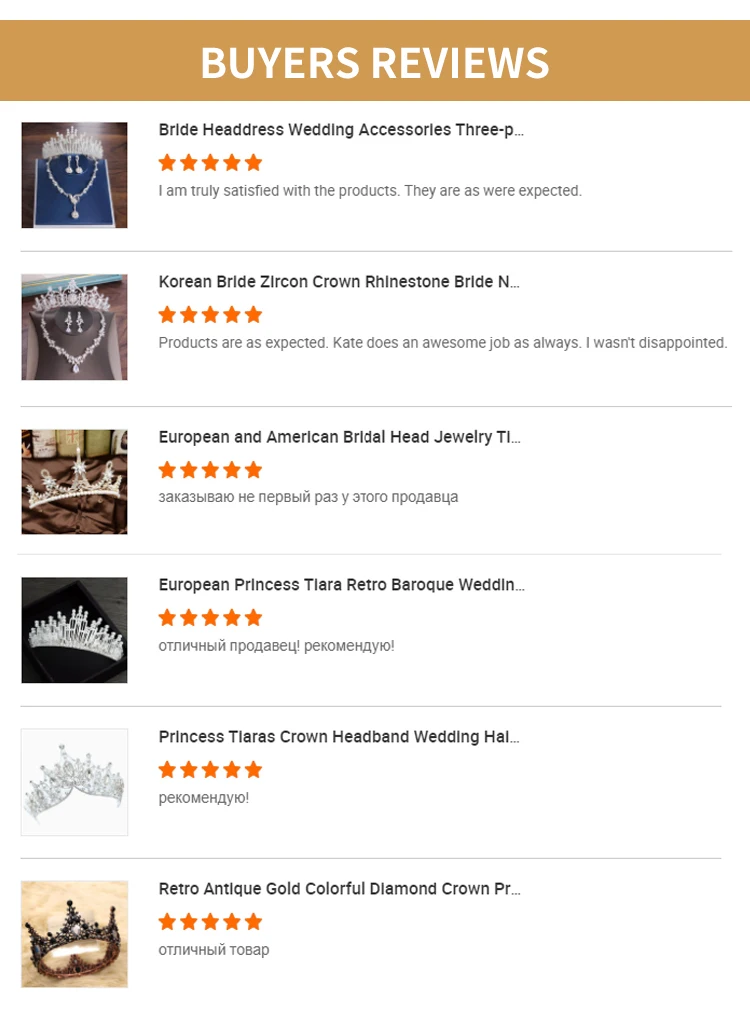Click the star rating under Bride Headdress title
The image size is (750, 1020).
tap(210, 162)
